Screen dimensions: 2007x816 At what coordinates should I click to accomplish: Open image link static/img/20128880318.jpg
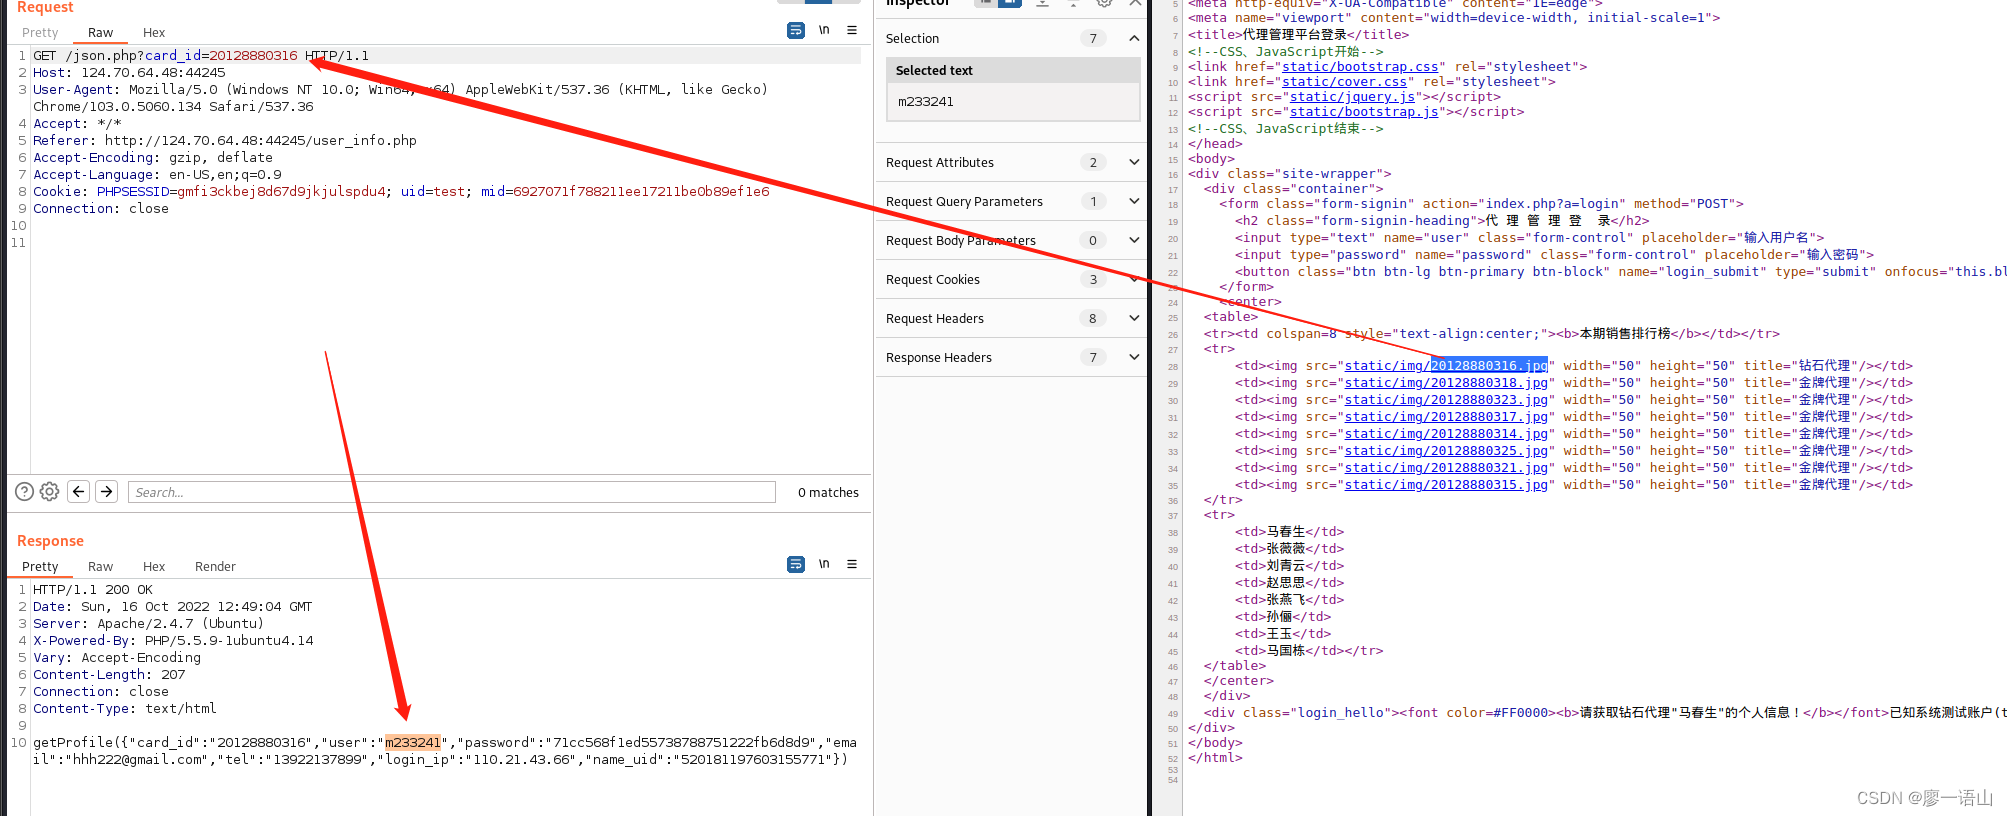pos(1446,383)
